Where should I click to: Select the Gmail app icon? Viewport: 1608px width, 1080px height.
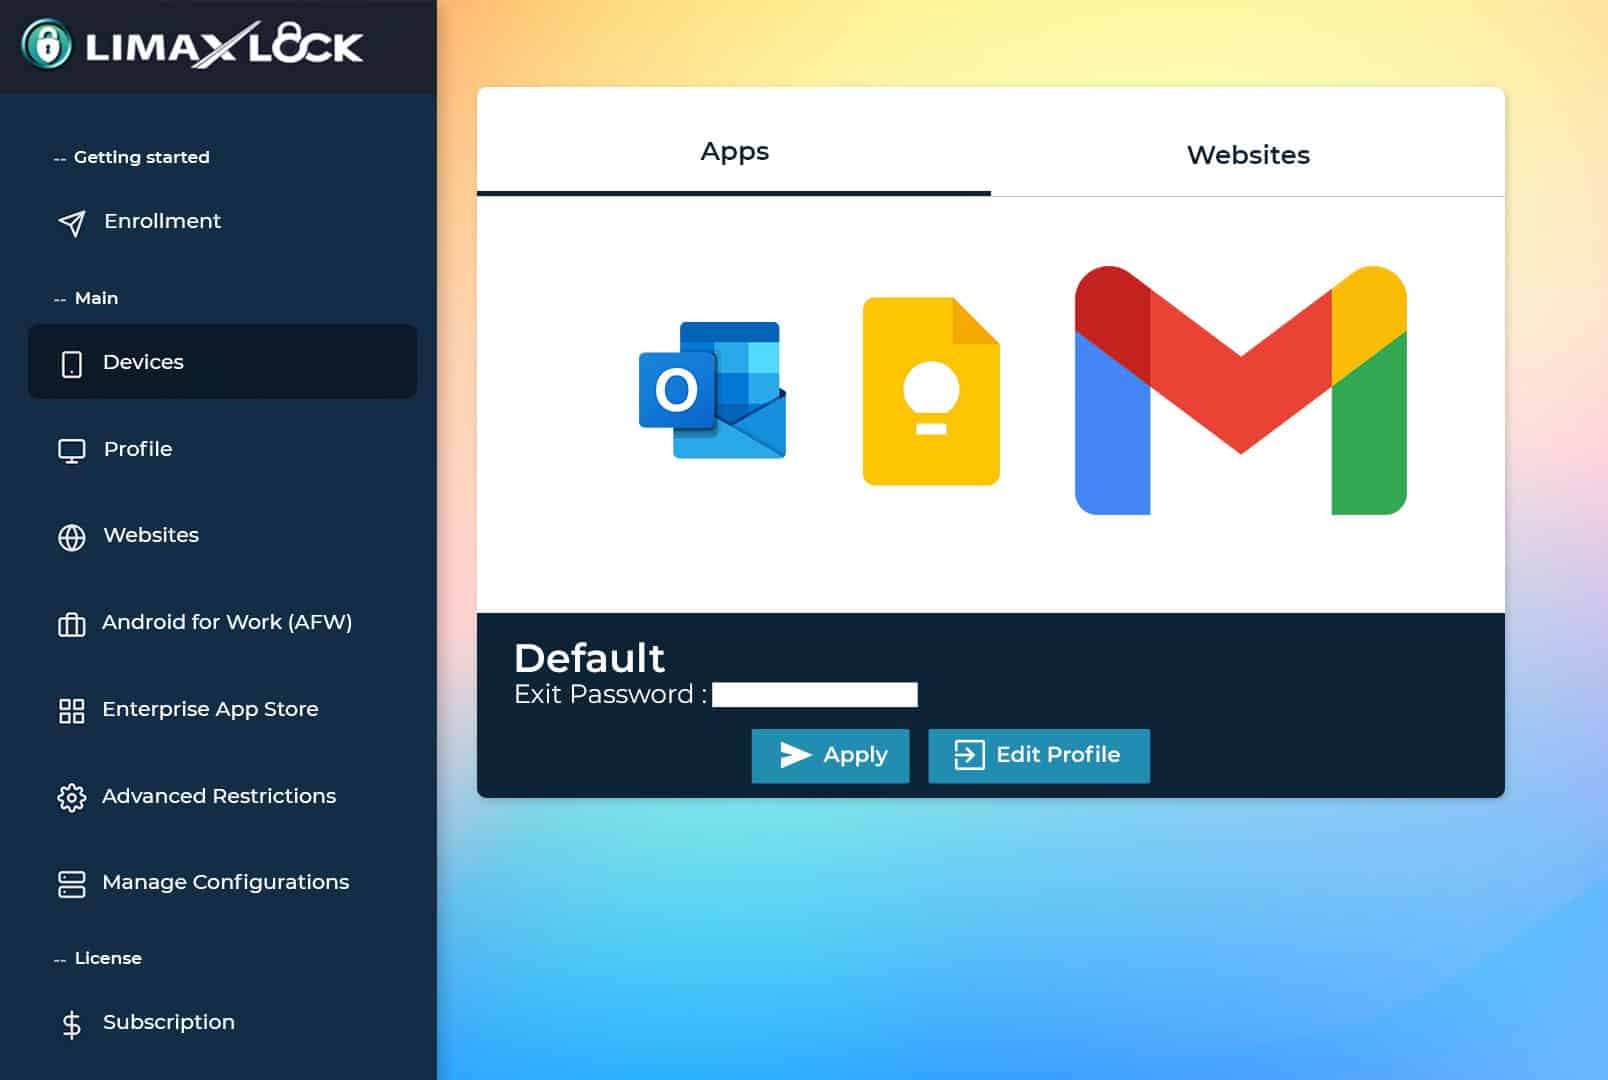coord(1240,390)
